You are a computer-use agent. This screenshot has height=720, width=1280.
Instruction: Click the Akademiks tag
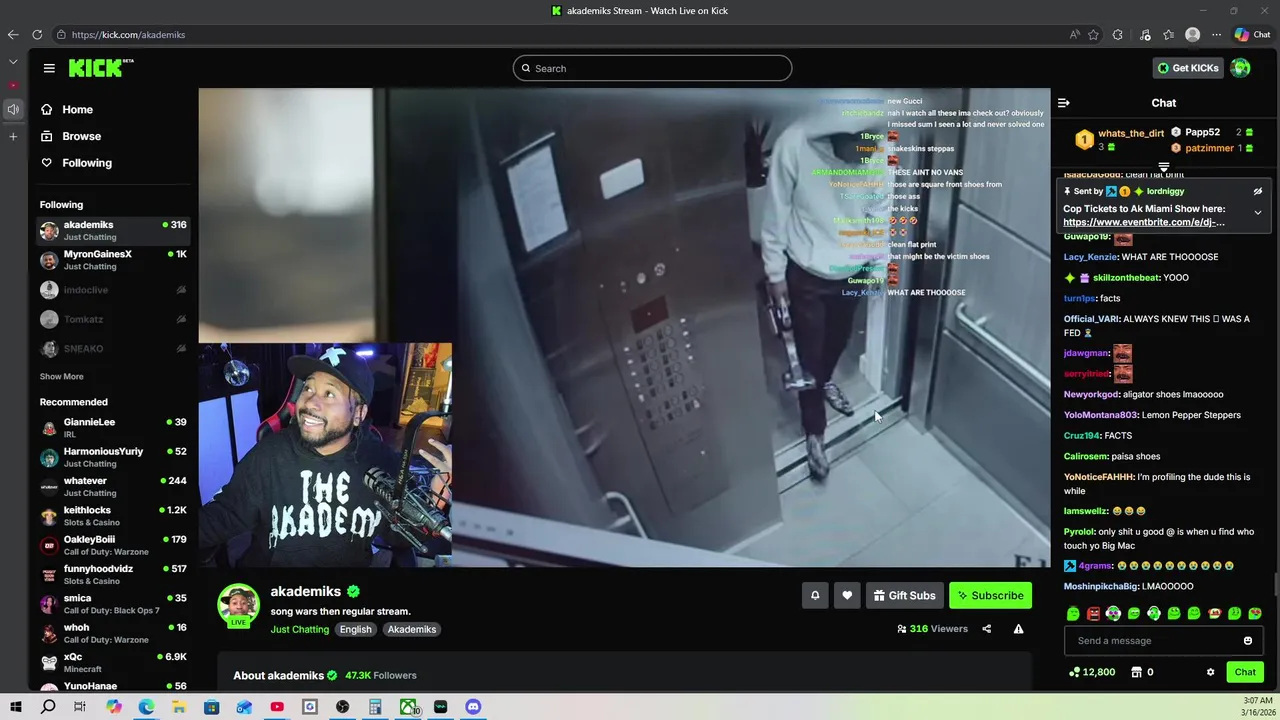(x=412, y=629)
